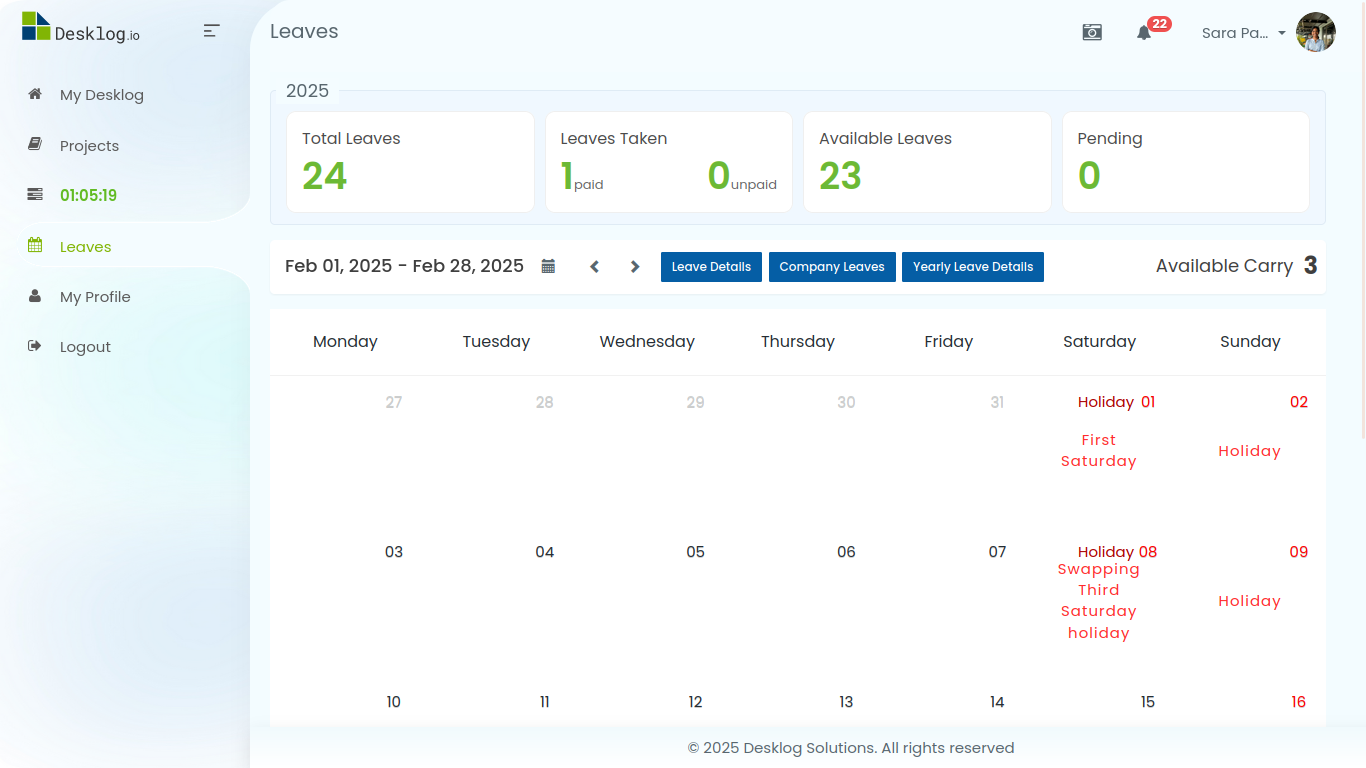Select the Logout menu item
This screenshot has height=768, width=1366.
[x=85, y=347]
